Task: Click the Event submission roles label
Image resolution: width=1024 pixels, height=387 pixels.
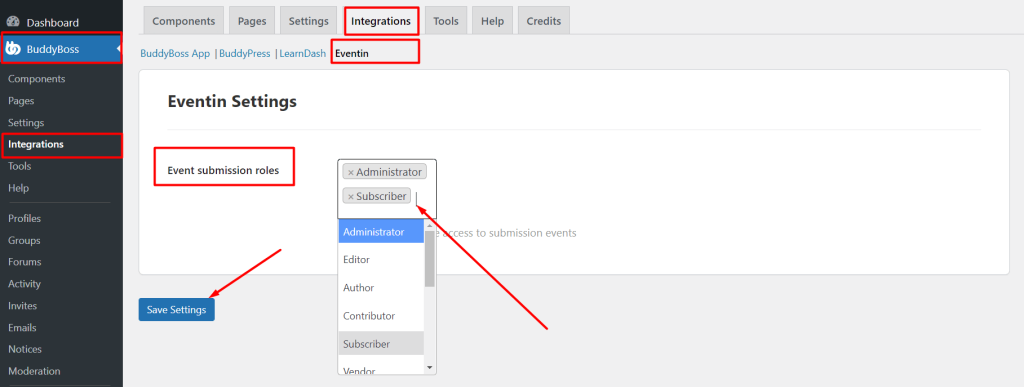Action: tap(223, 170)
